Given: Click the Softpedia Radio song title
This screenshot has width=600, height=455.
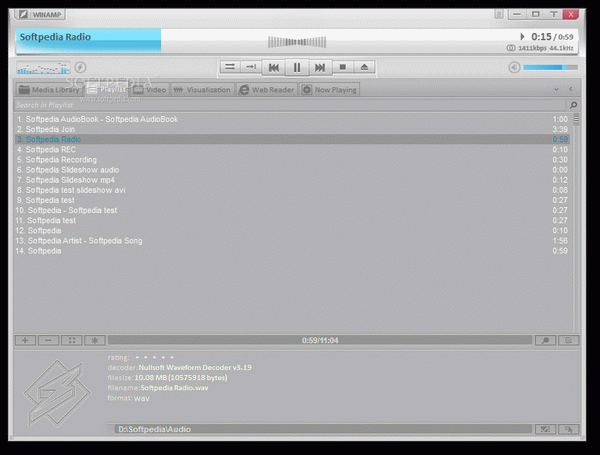Looking at the screenshot, I should (x=55, y=37).
